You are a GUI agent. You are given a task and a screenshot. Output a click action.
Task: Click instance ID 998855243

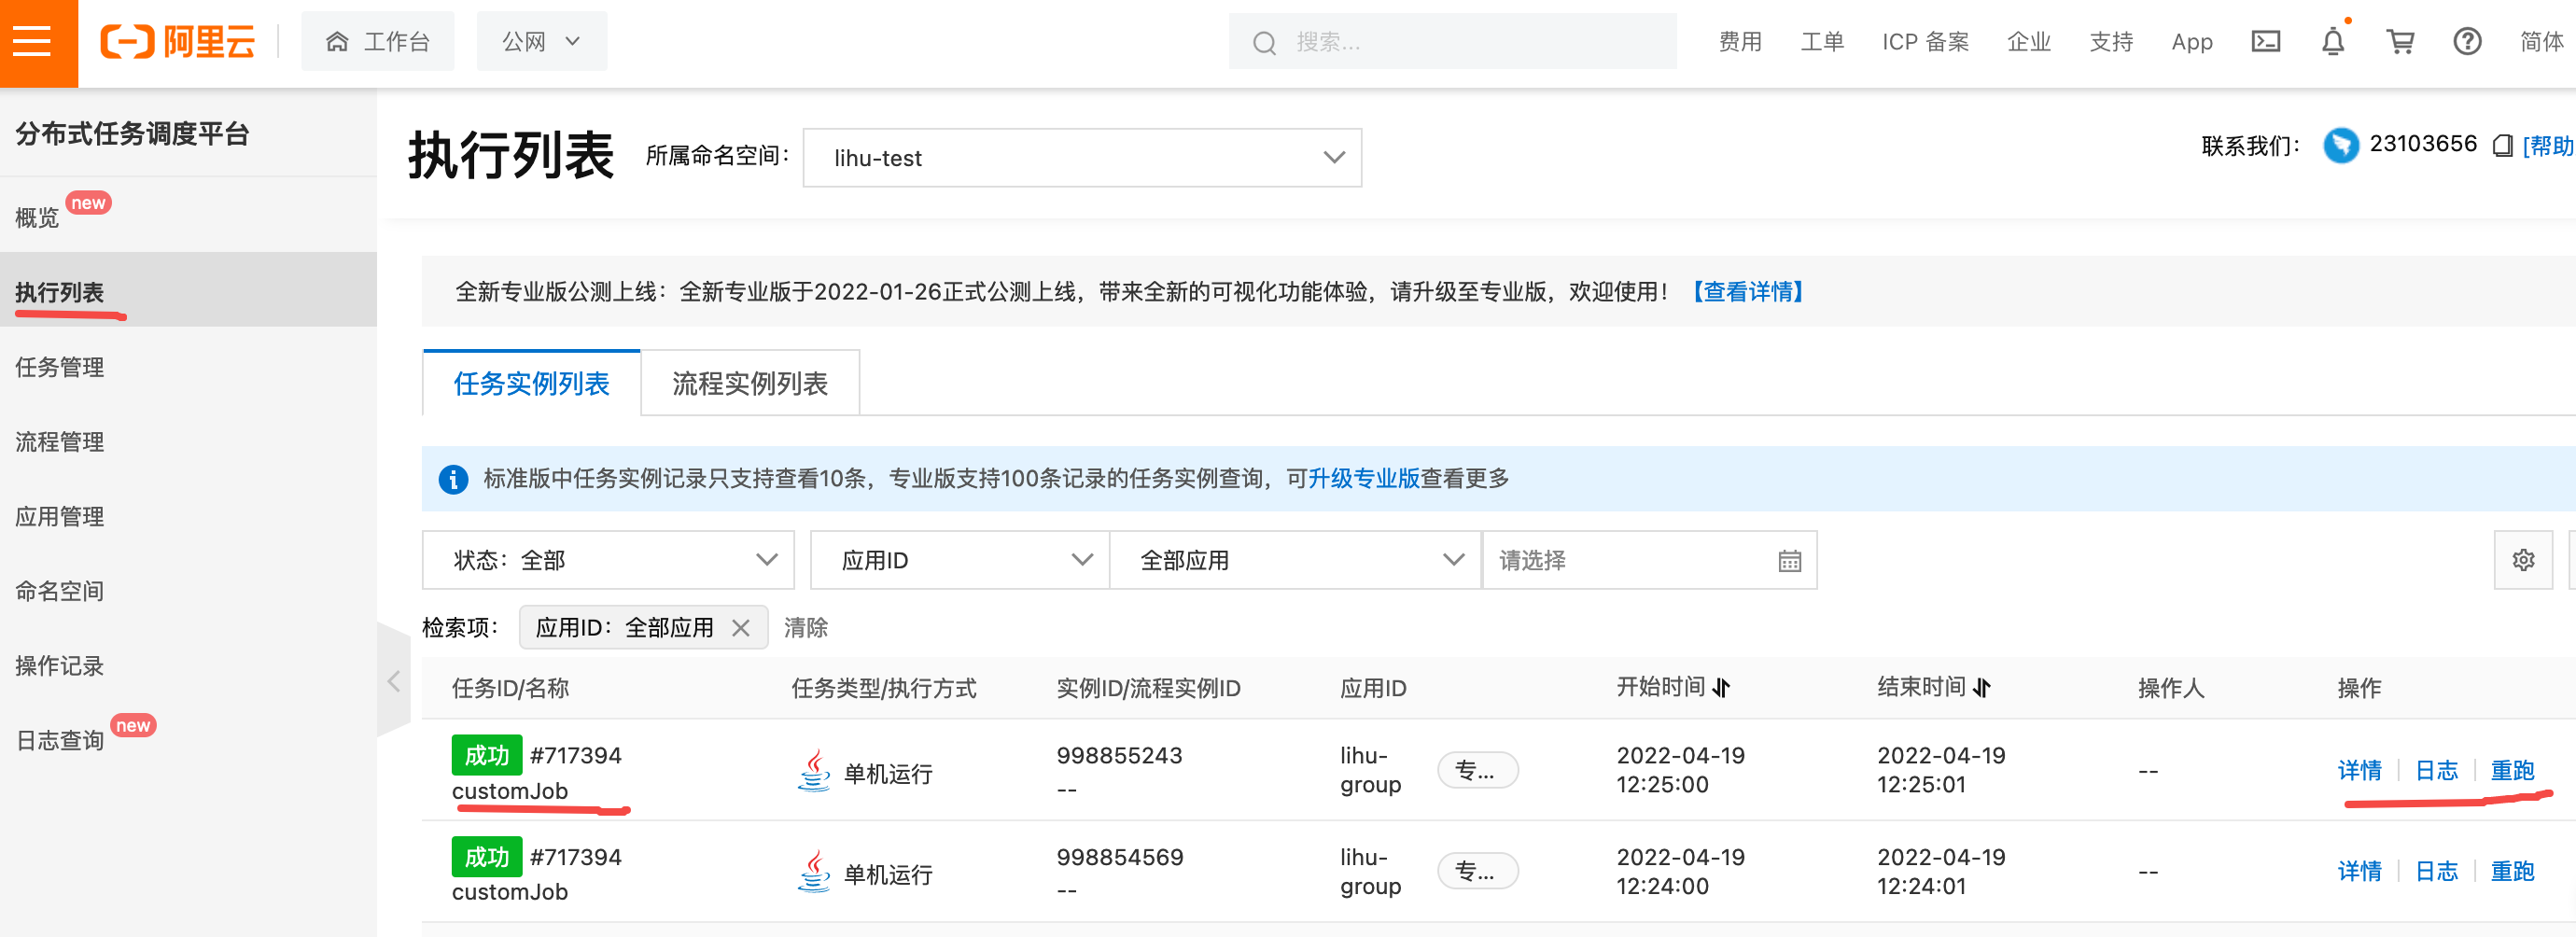(1119, 756)
